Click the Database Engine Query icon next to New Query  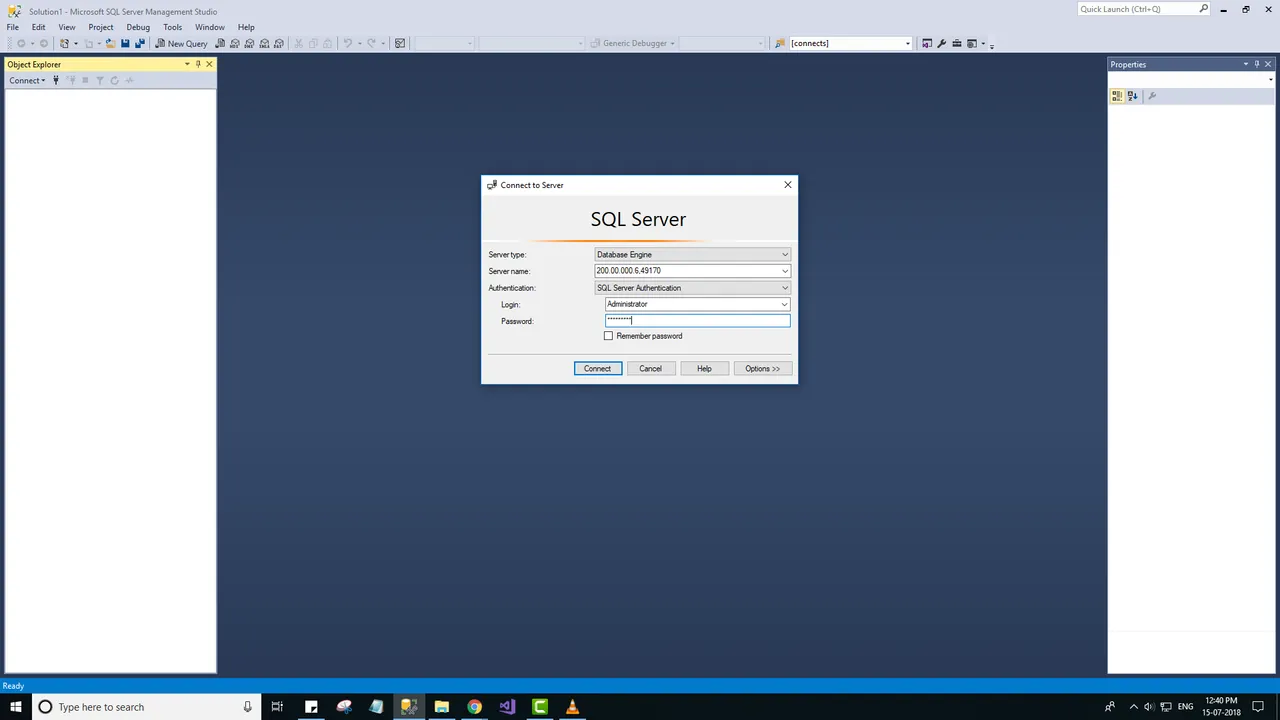coord(220,43)
